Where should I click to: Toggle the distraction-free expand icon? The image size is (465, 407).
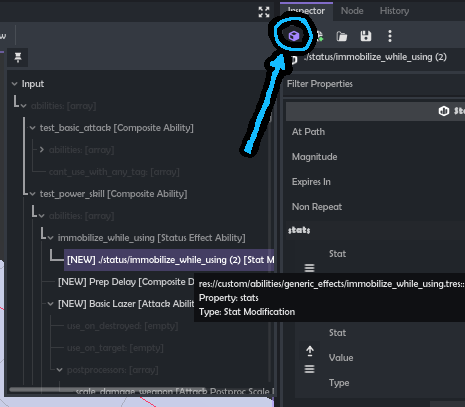point(264,12)
